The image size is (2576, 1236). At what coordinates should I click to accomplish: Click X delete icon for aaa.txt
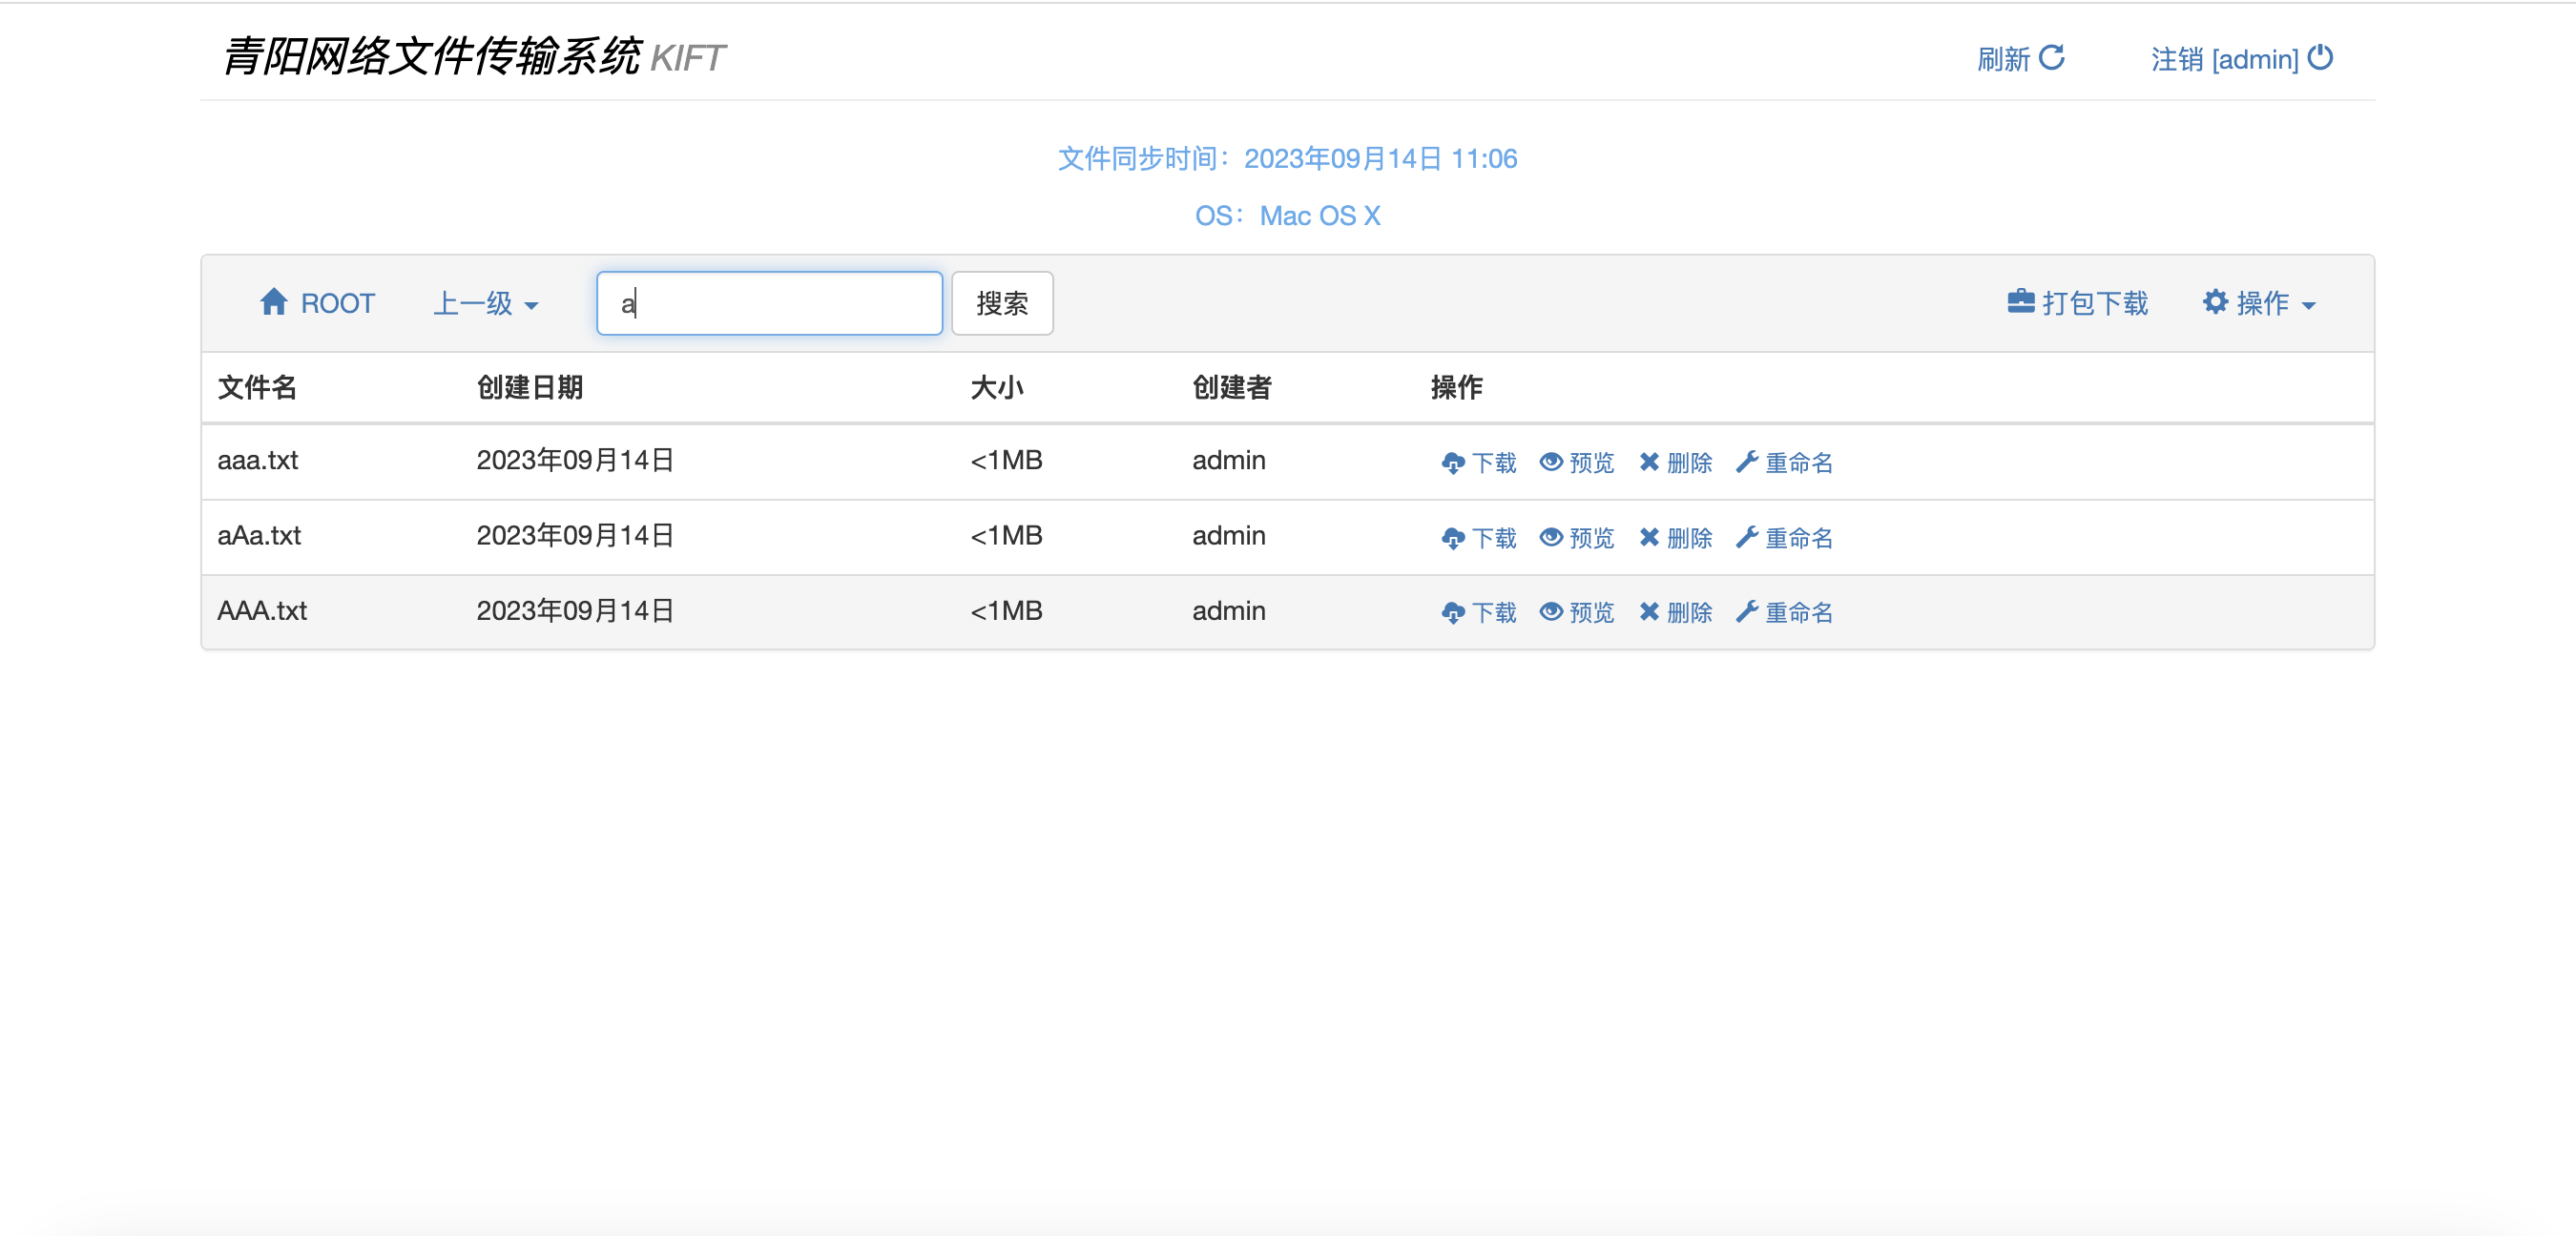(x=1649, y=462)
